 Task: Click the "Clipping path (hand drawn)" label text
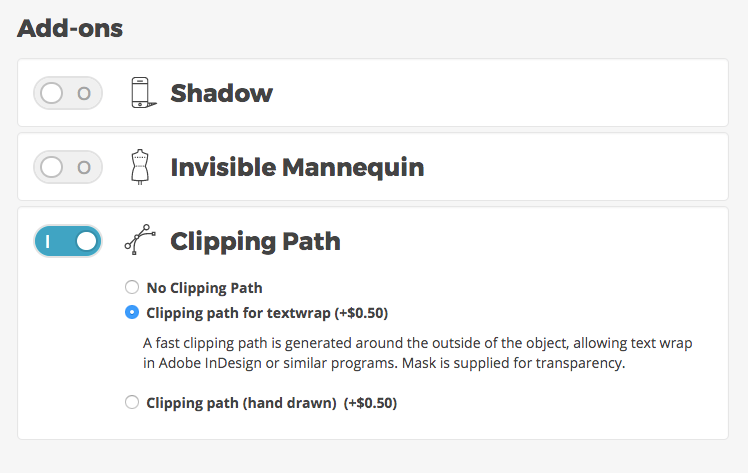(242, 403)
